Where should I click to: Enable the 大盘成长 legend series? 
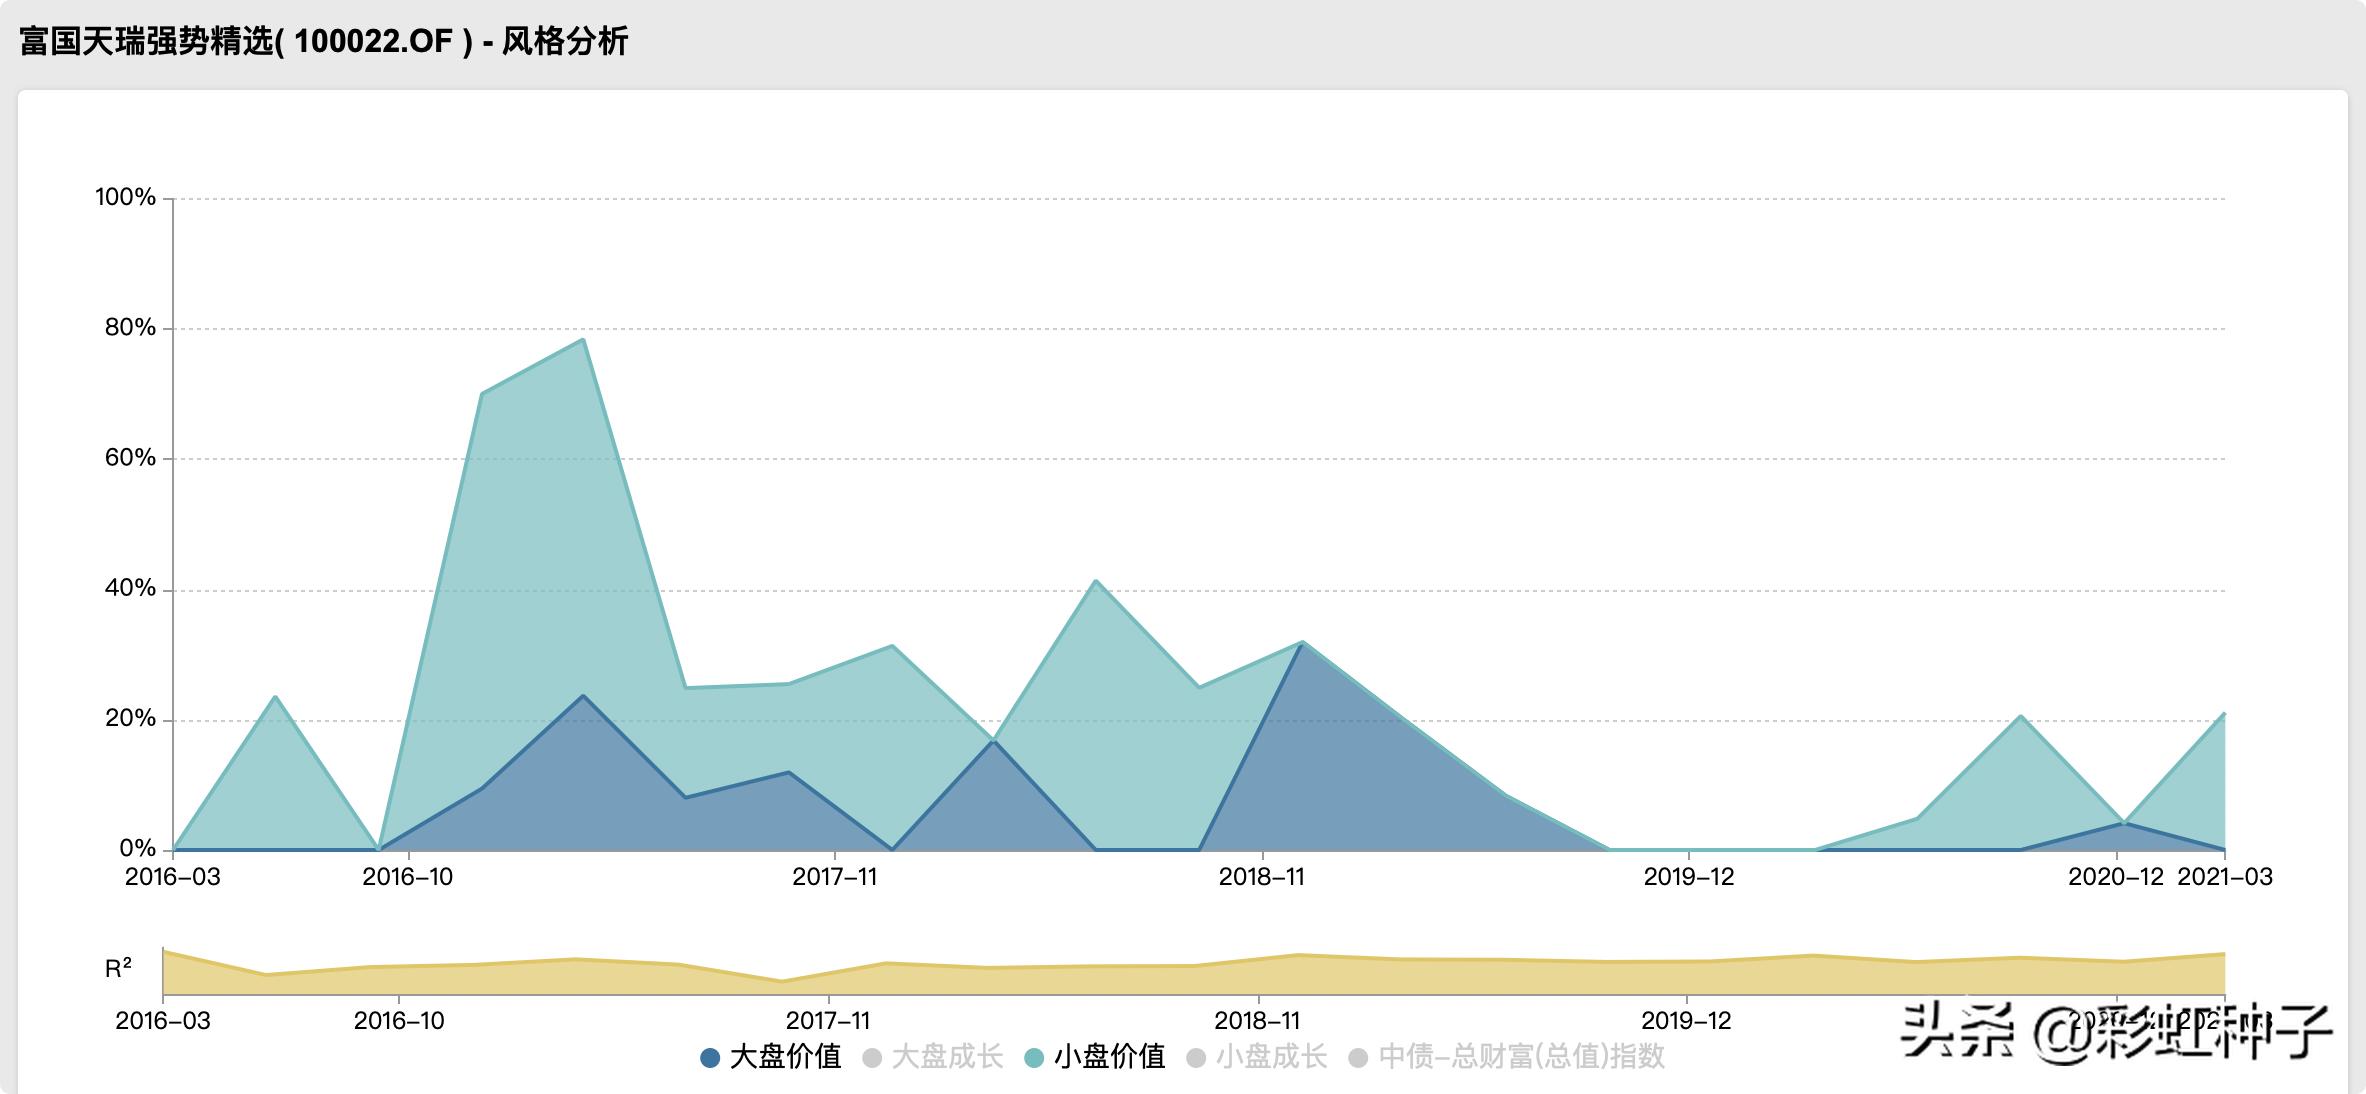click(x=946, y=1057)
